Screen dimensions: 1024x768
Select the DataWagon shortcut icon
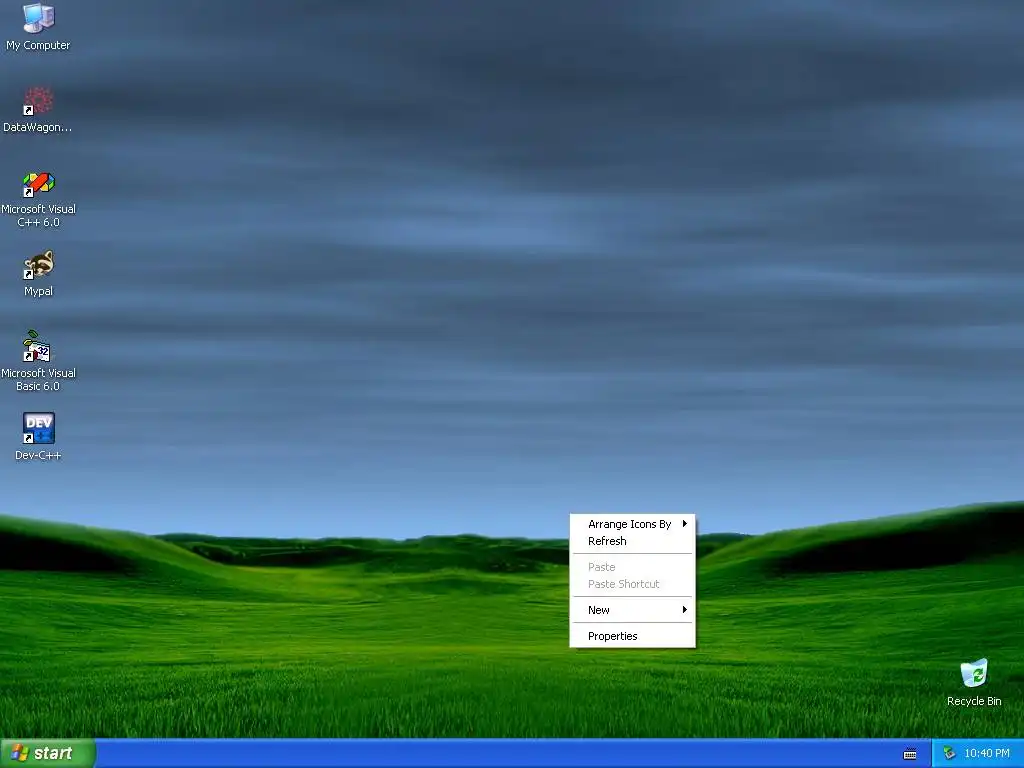pyautogui.click(x=39, y=101)
